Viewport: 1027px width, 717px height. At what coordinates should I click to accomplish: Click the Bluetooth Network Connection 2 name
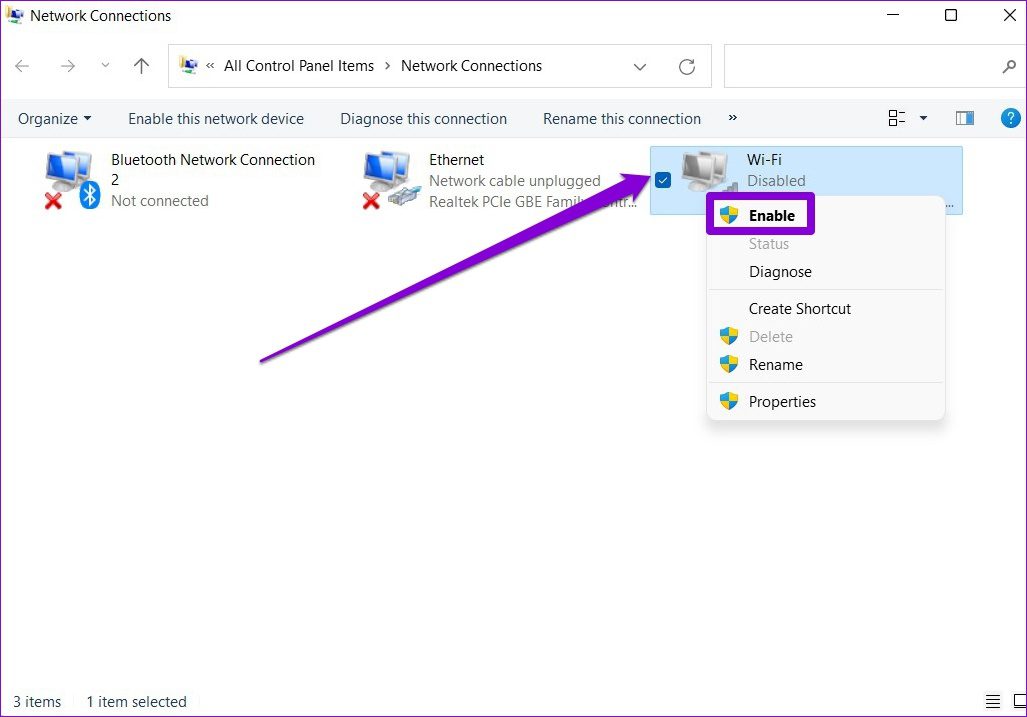(x=213, y=169)
